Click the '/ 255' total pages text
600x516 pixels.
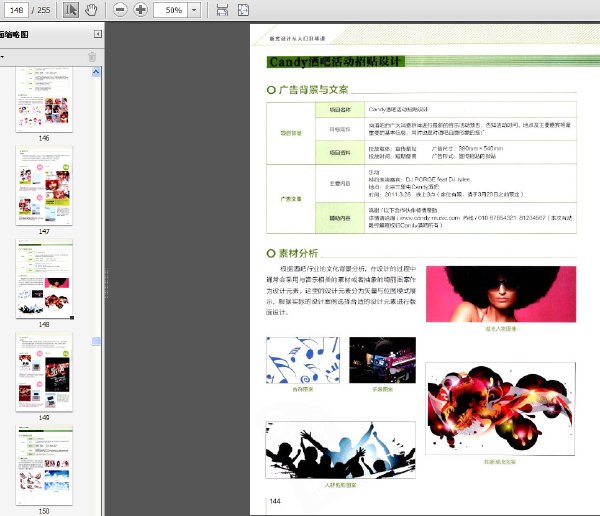pyautogui.click(x=41, y=10)
